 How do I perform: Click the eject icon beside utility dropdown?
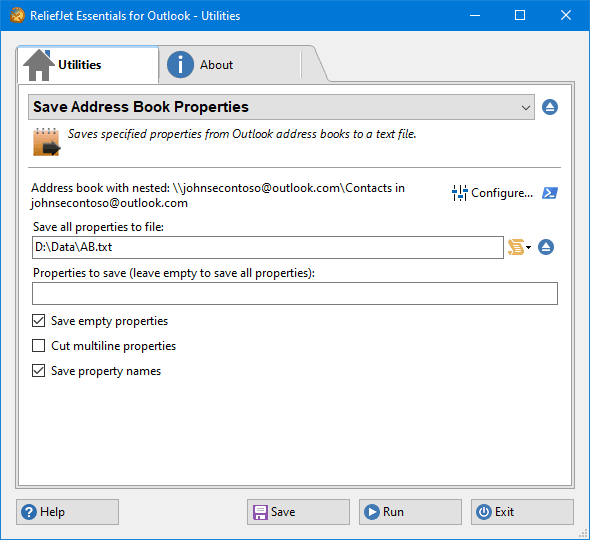[x=550, y=107]
